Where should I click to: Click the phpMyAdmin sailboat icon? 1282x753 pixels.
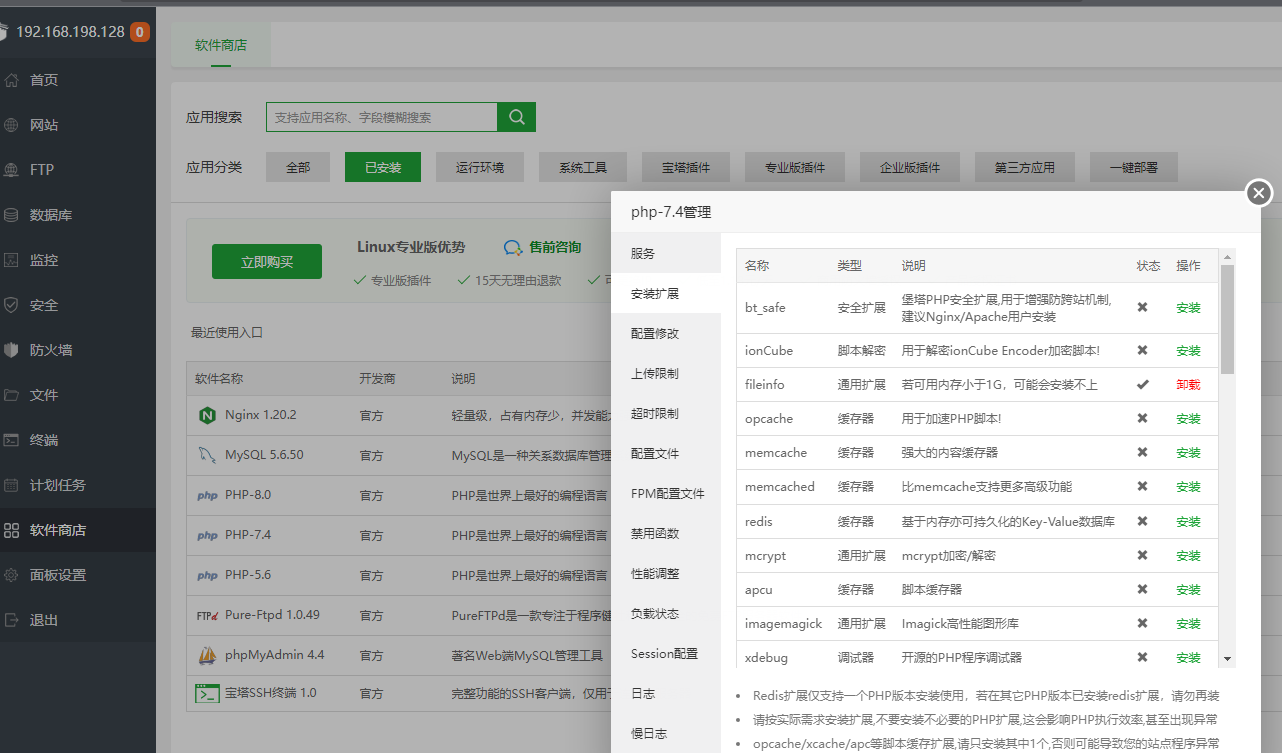(207, 656)
